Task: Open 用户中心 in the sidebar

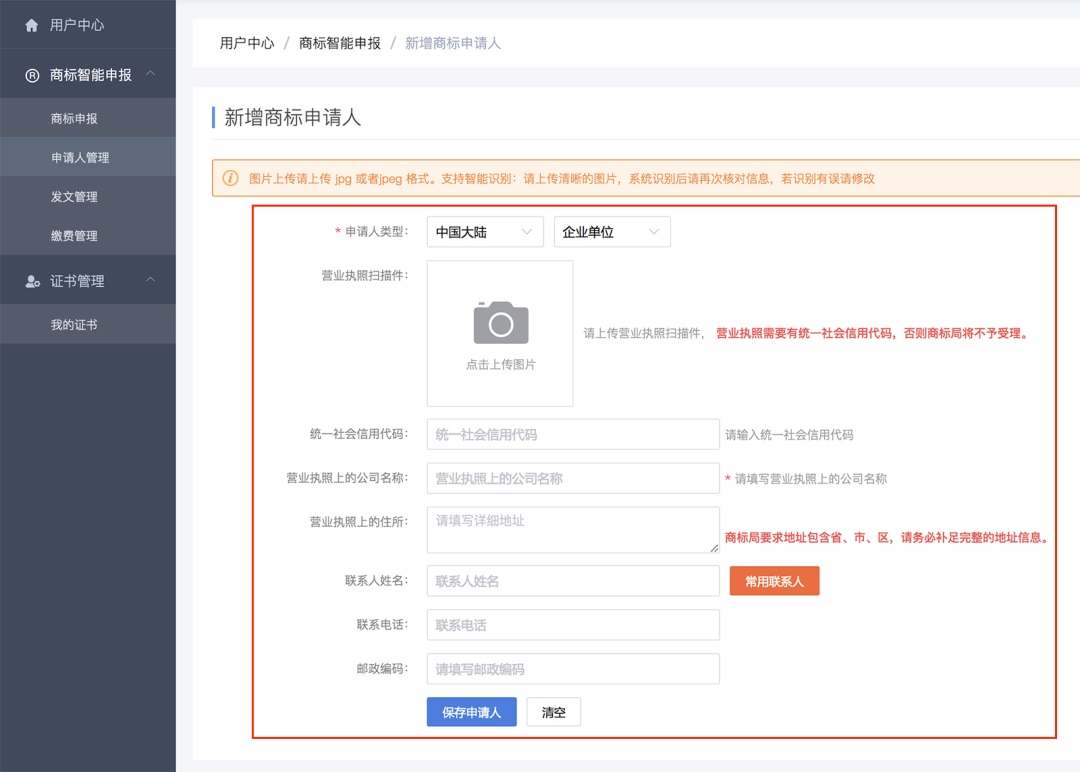Action: coord(87,25)
